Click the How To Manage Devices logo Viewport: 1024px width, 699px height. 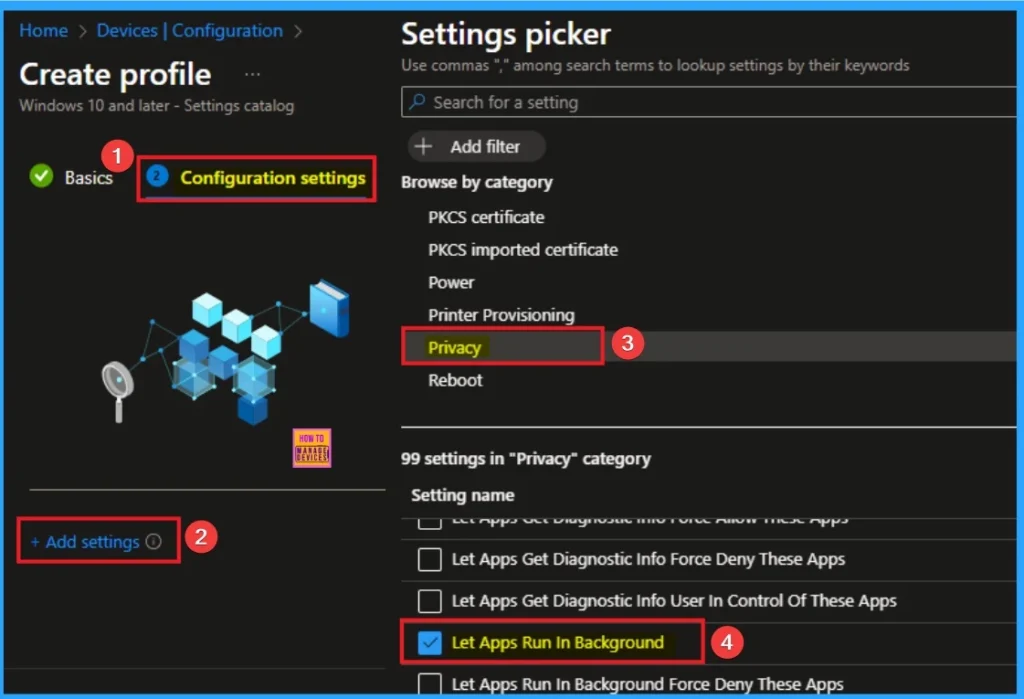coord(312,448)
